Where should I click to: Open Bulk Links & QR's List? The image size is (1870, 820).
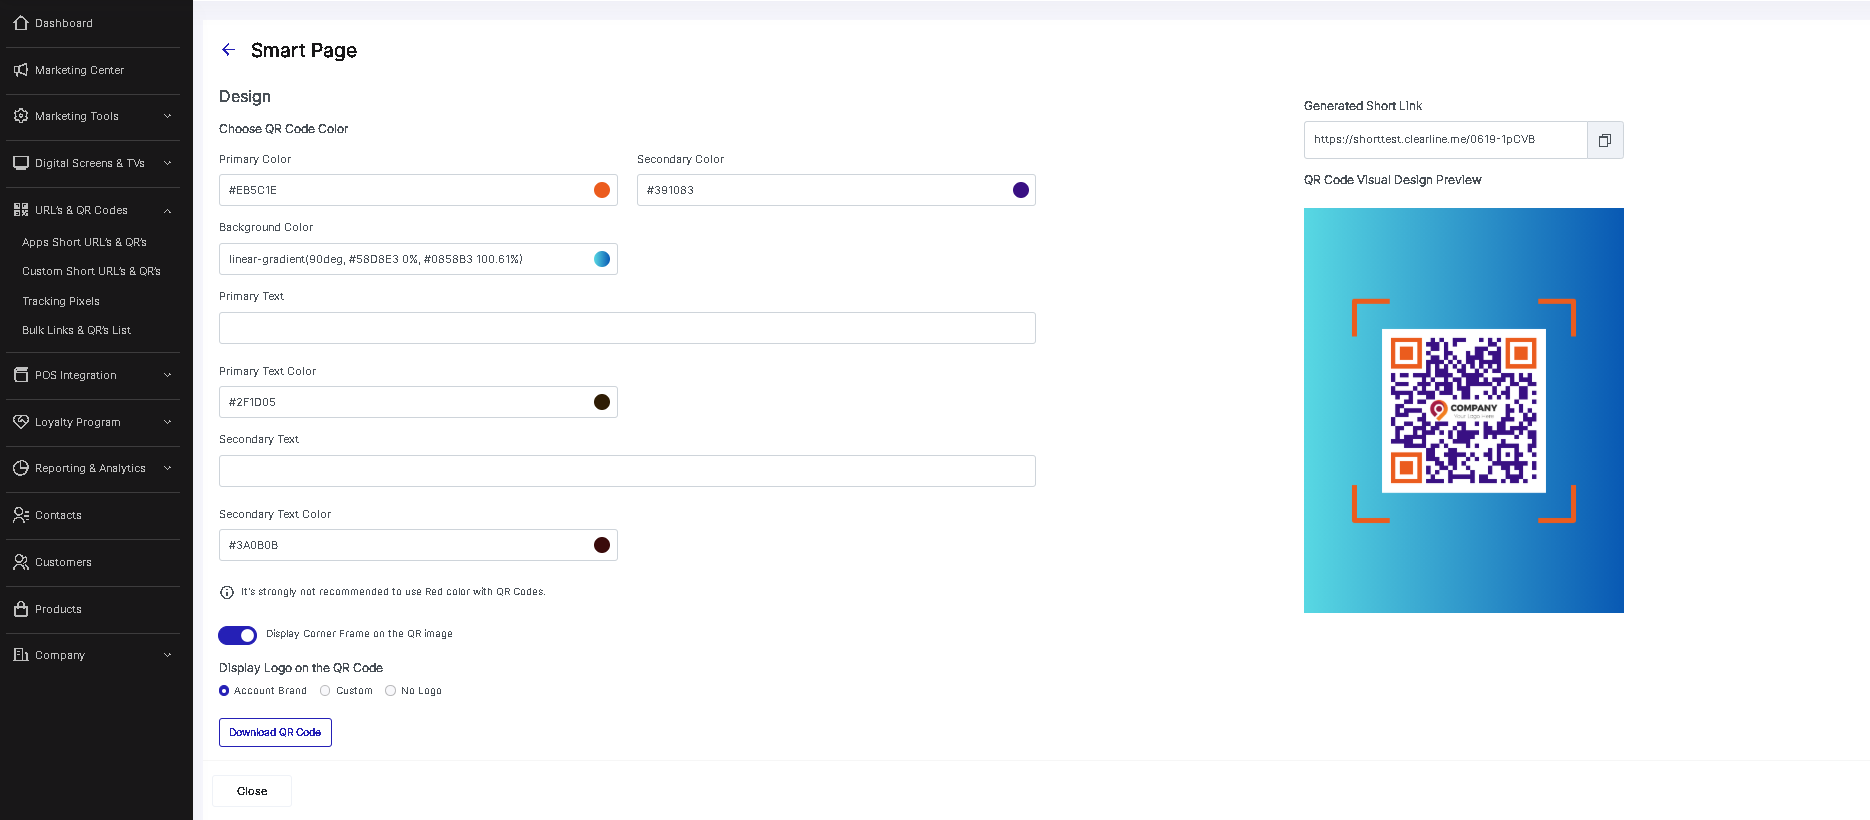click(77, 330)
